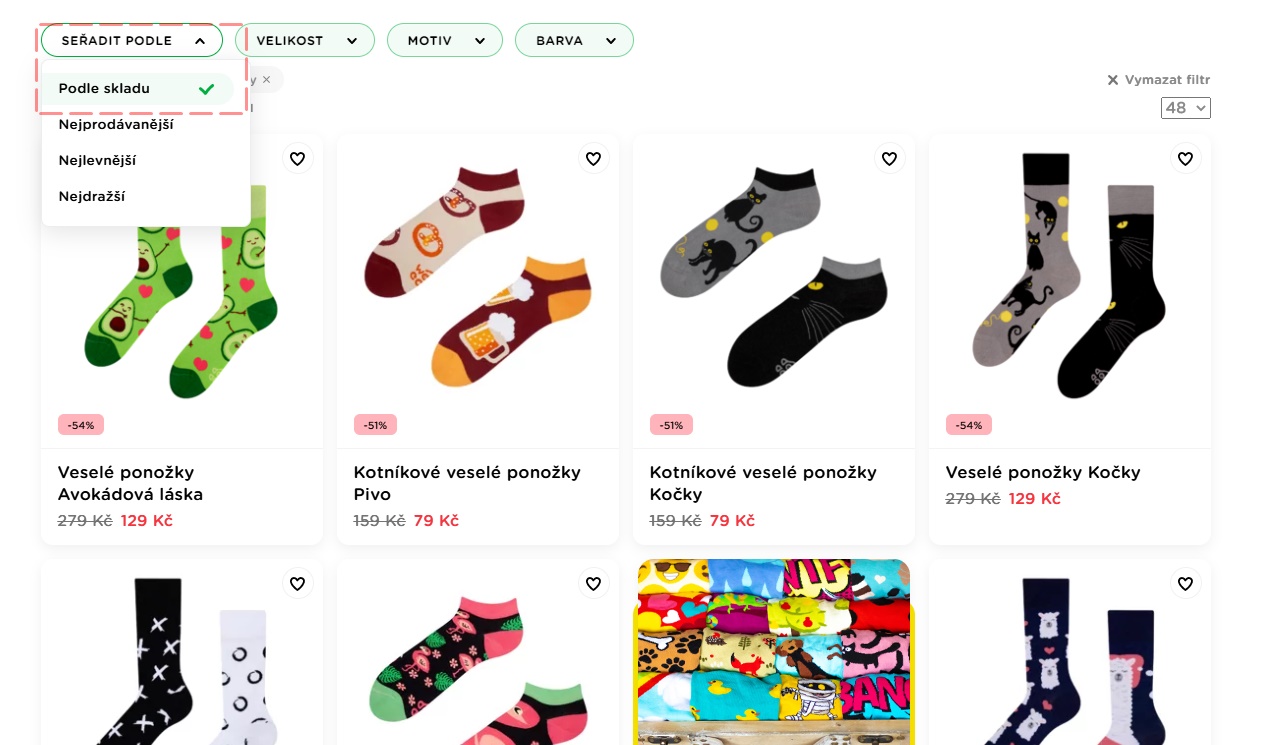Select Nejprodávanější sort option
Viewport: 1277px width, 745px height.
pyautogui.click(x=116, y=124)
